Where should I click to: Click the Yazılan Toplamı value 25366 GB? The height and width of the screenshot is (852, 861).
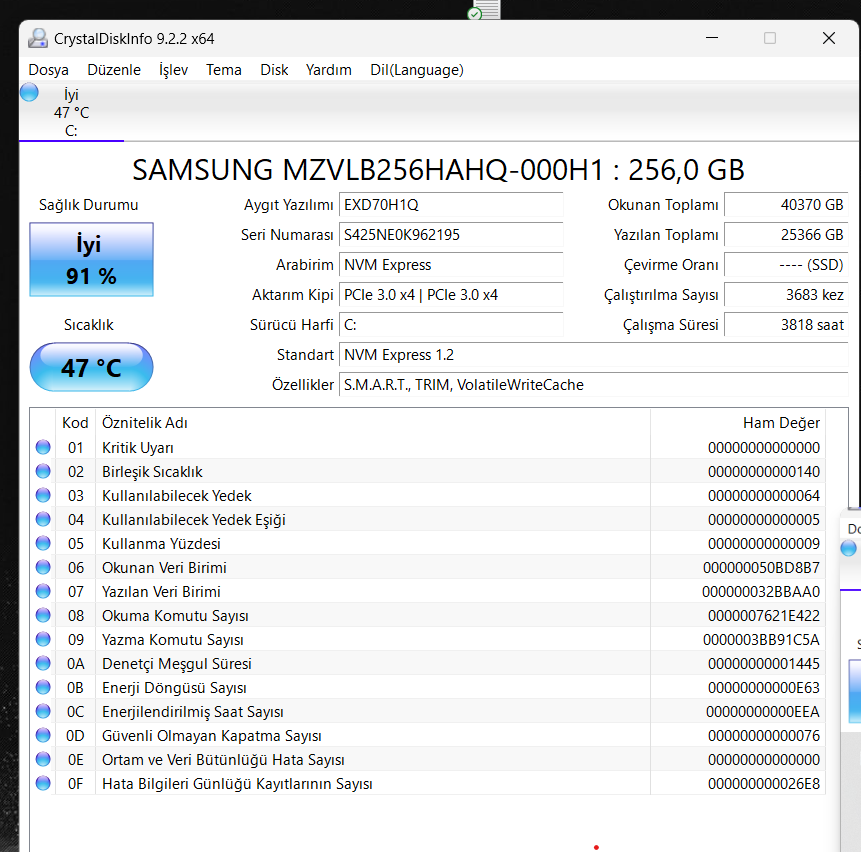click(x=786, y=235)
